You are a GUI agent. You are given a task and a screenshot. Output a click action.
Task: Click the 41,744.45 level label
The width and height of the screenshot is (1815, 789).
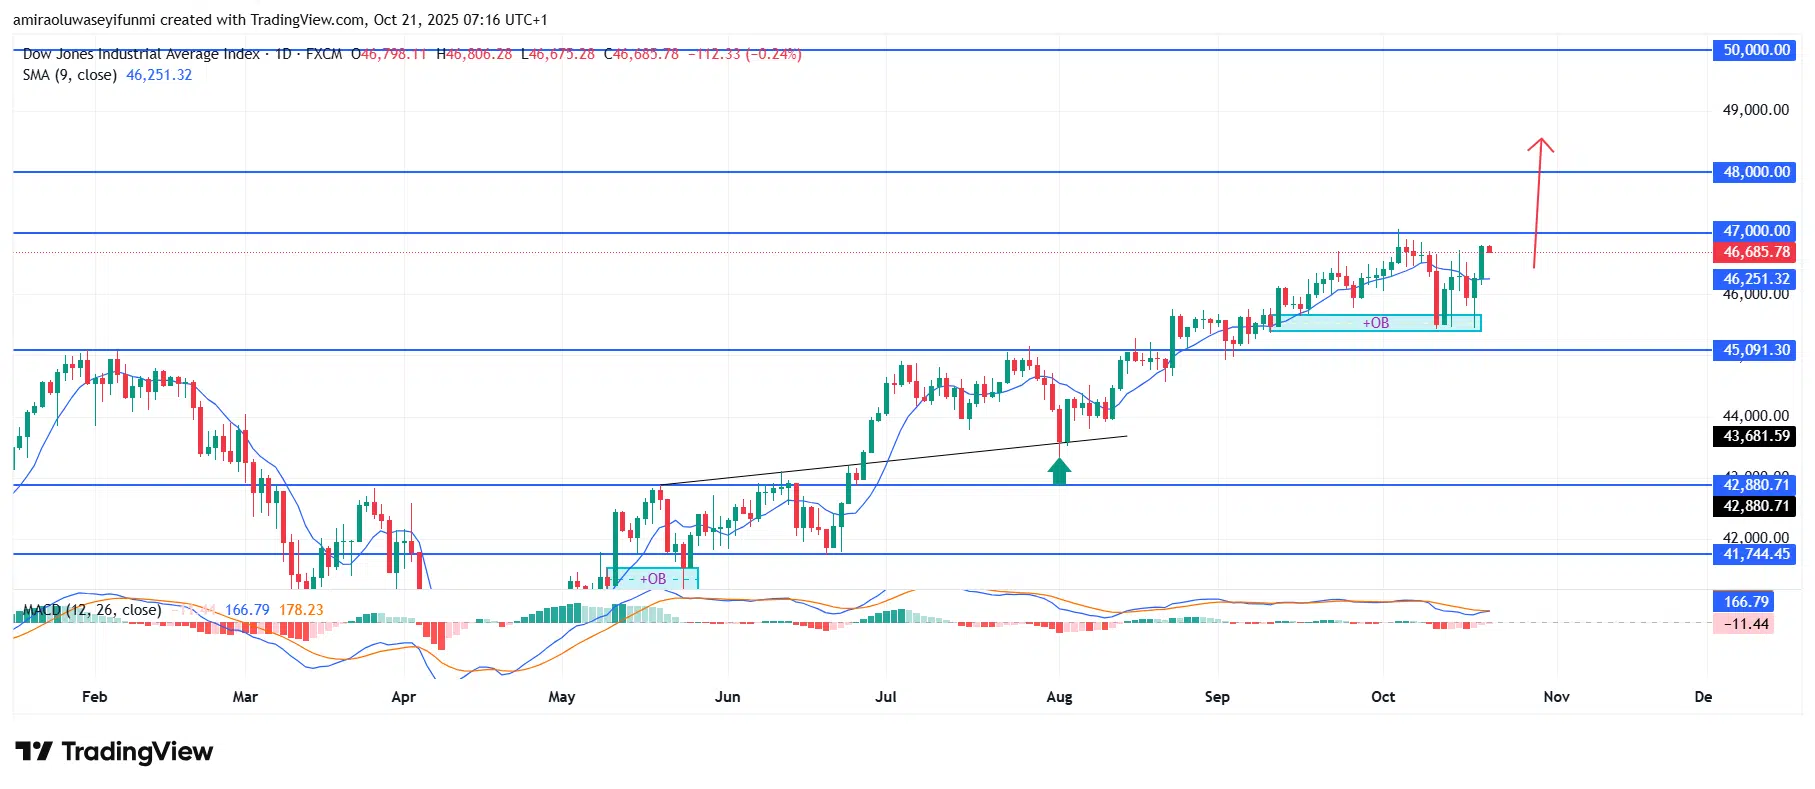pos(1756,554)
